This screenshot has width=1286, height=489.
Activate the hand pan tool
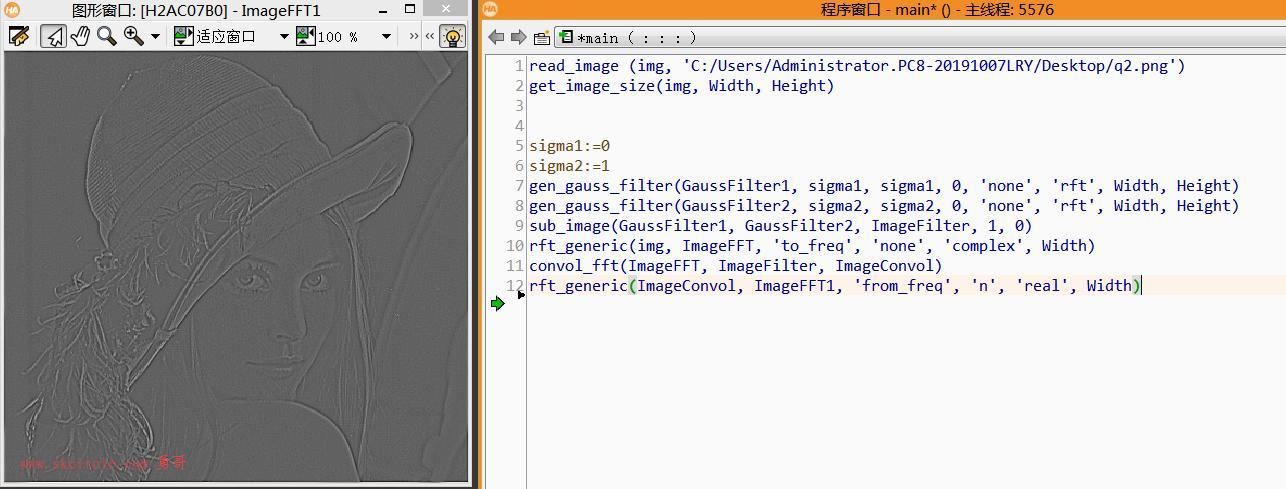pos(80,36)
